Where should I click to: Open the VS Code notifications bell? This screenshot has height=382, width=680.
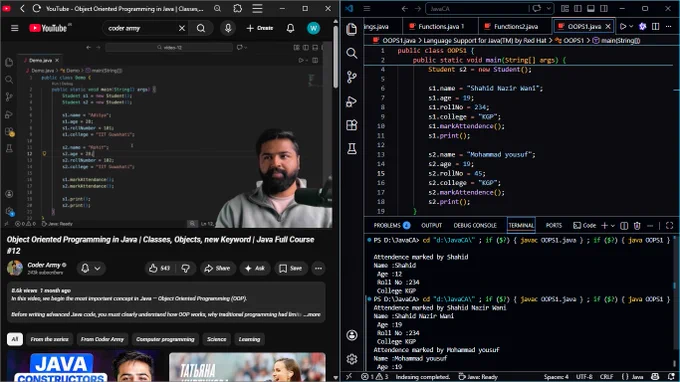(671, 376)
